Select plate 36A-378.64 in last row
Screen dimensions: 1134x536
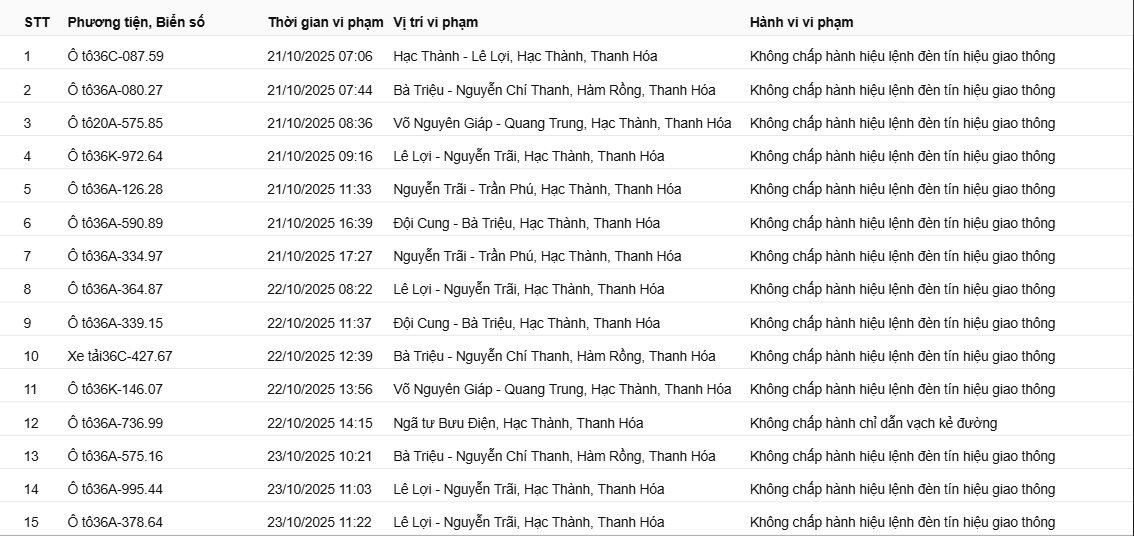115,522
